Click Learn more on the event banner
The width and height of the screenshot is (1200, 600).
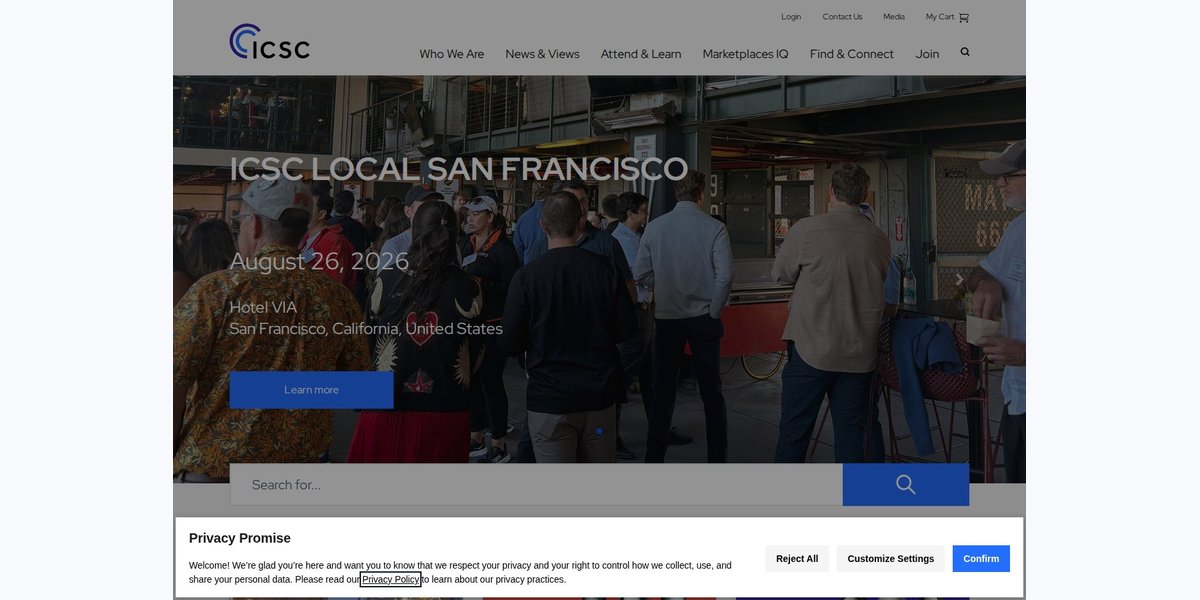click(x=311, y=390)
